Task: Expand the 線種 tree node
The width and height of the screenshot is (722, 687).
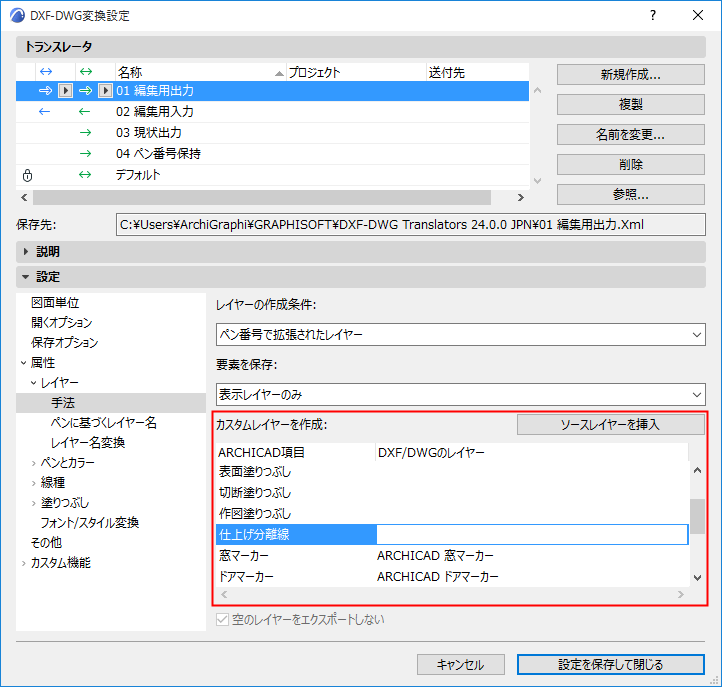Action: click(34, 483)
